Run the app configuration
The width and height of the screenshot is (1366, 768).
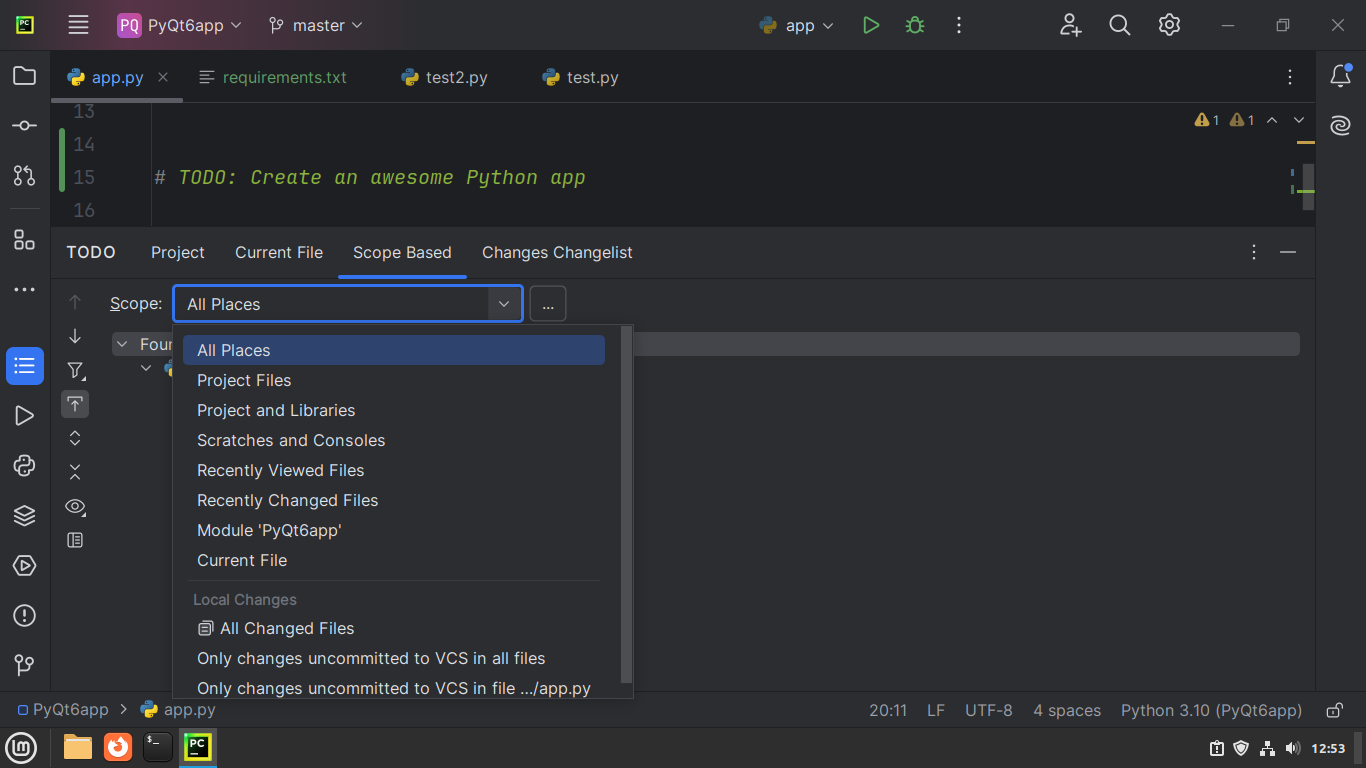(x=871, y=25)
